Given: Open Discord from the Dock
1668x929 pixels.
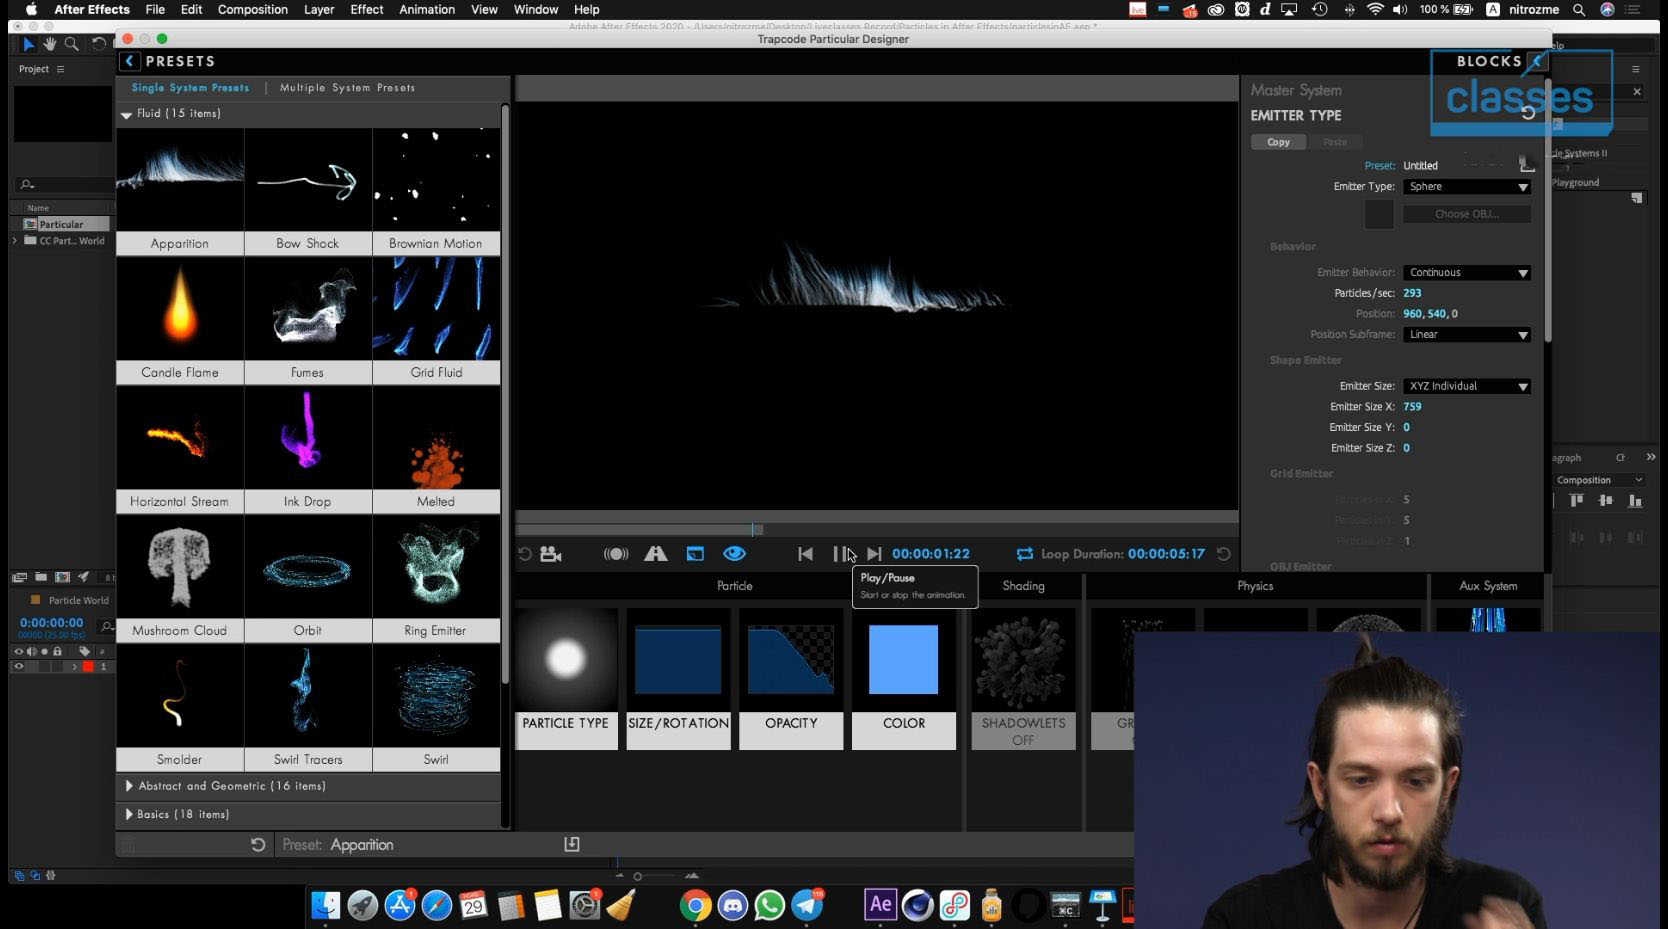Looking at the screenshot, I should [732, 905].
